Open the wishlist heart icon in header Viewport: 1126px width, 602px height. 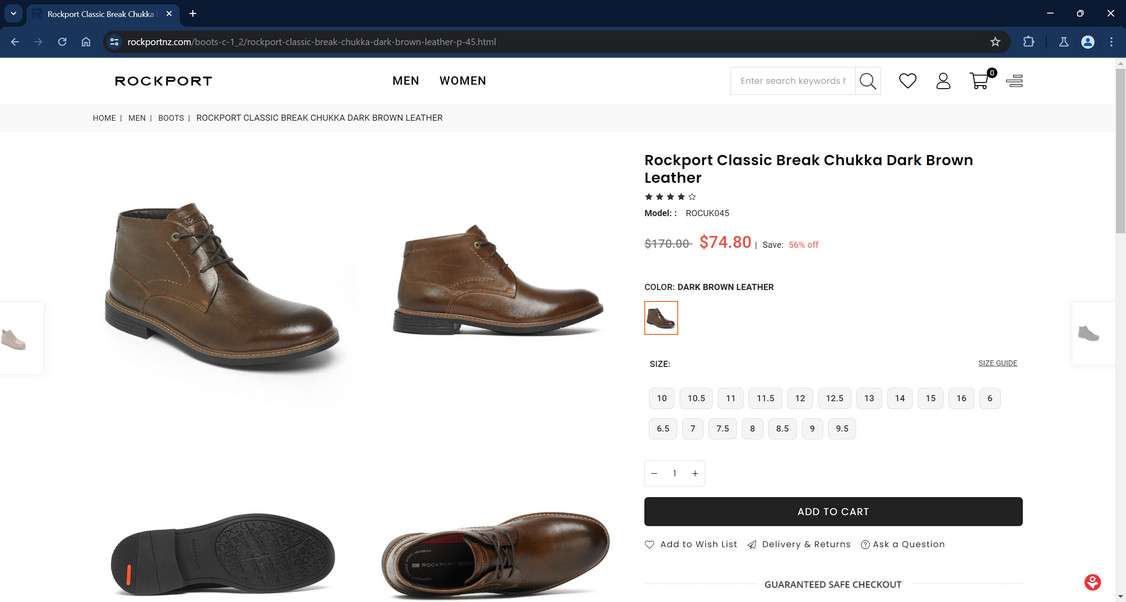pyautogui.click(x=907, y=81)
